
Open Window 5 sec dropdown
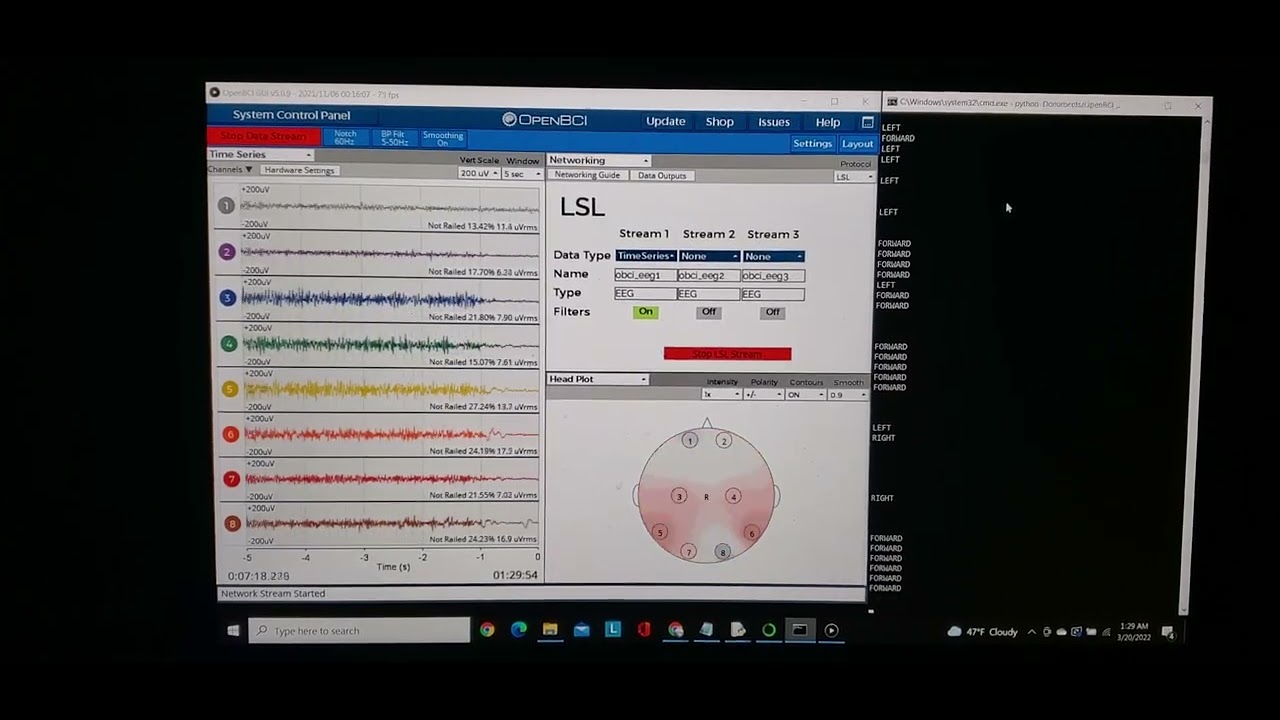[x=521, y=174]
